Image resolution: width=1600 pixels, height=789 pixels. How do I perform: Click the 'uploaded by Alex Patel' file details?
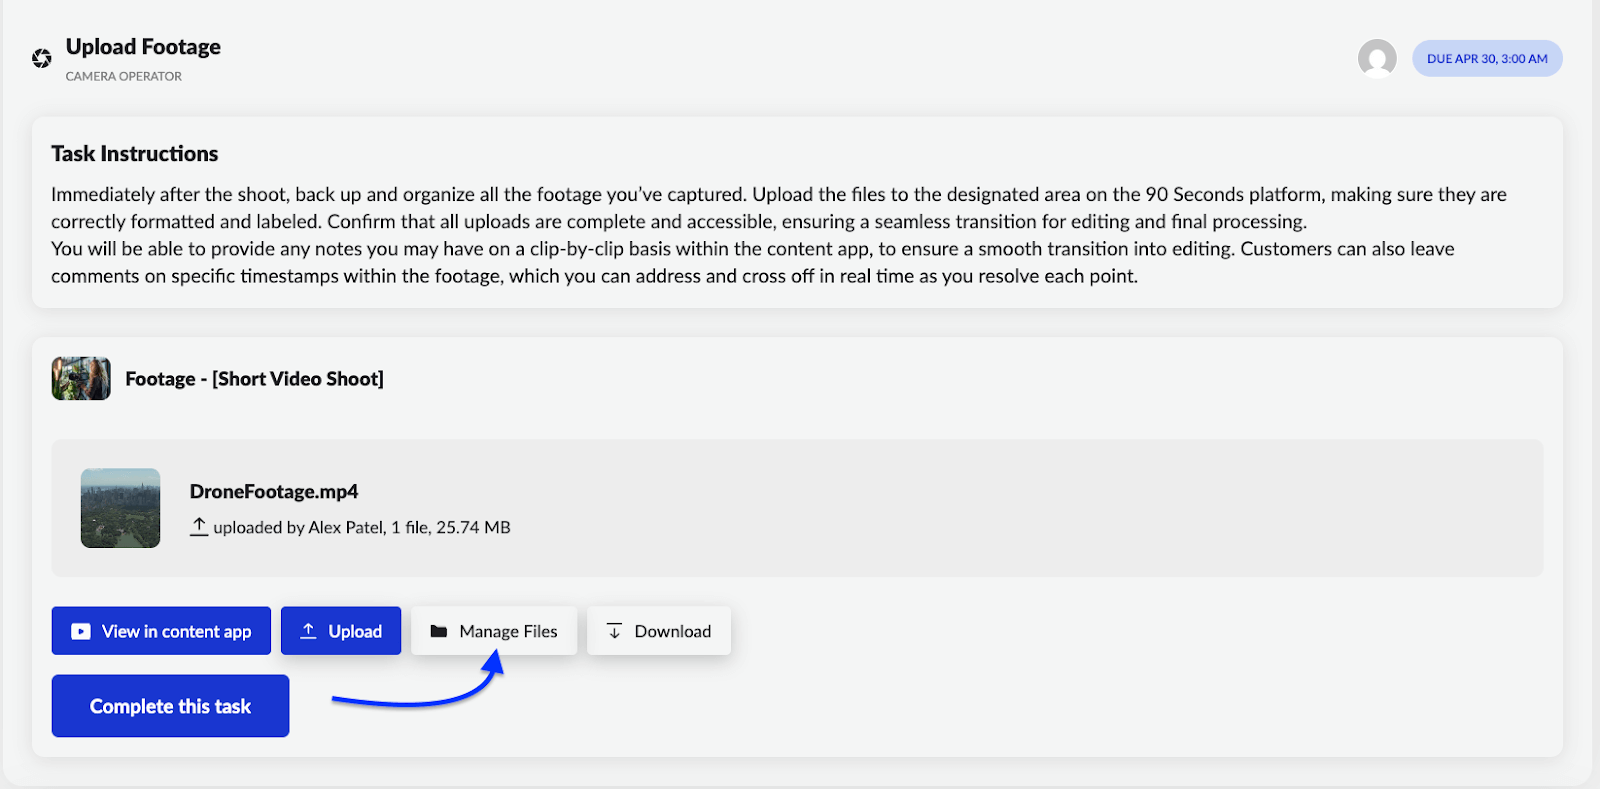tap(361, 528)
